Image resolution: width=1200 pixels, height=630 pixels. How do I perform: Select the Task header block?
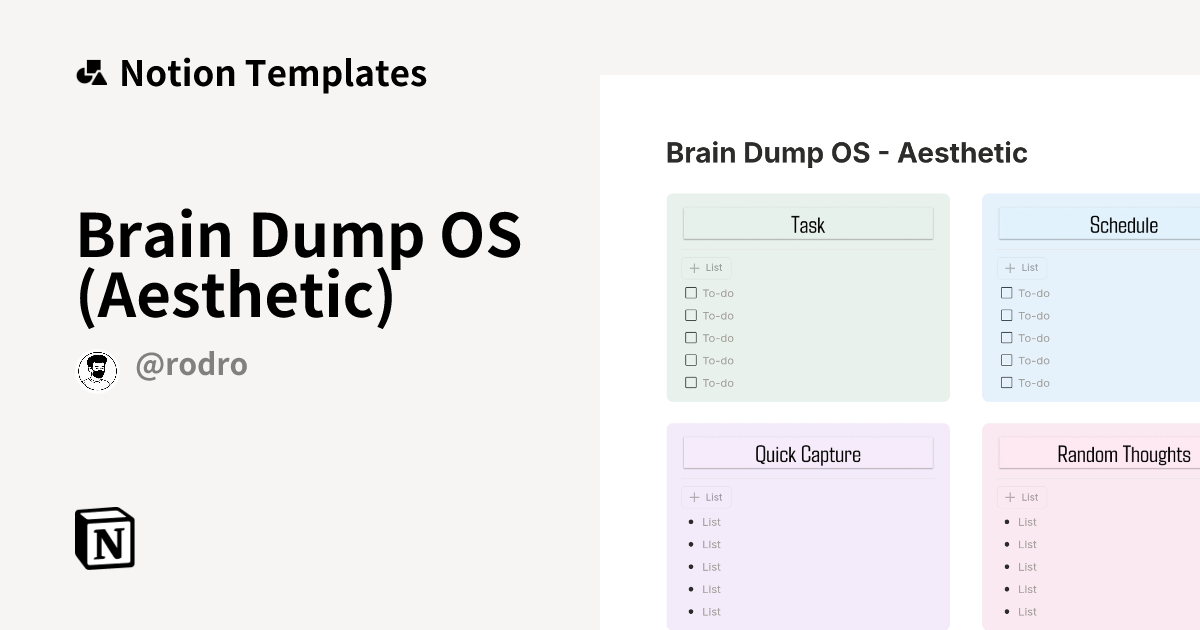(808, 224)
